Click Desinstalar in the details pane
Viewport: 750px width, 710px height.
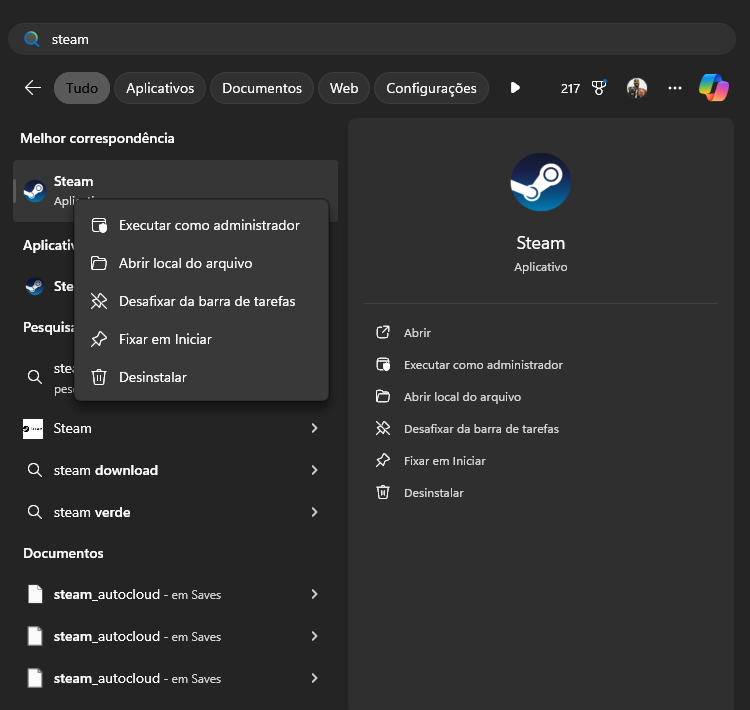433,493
